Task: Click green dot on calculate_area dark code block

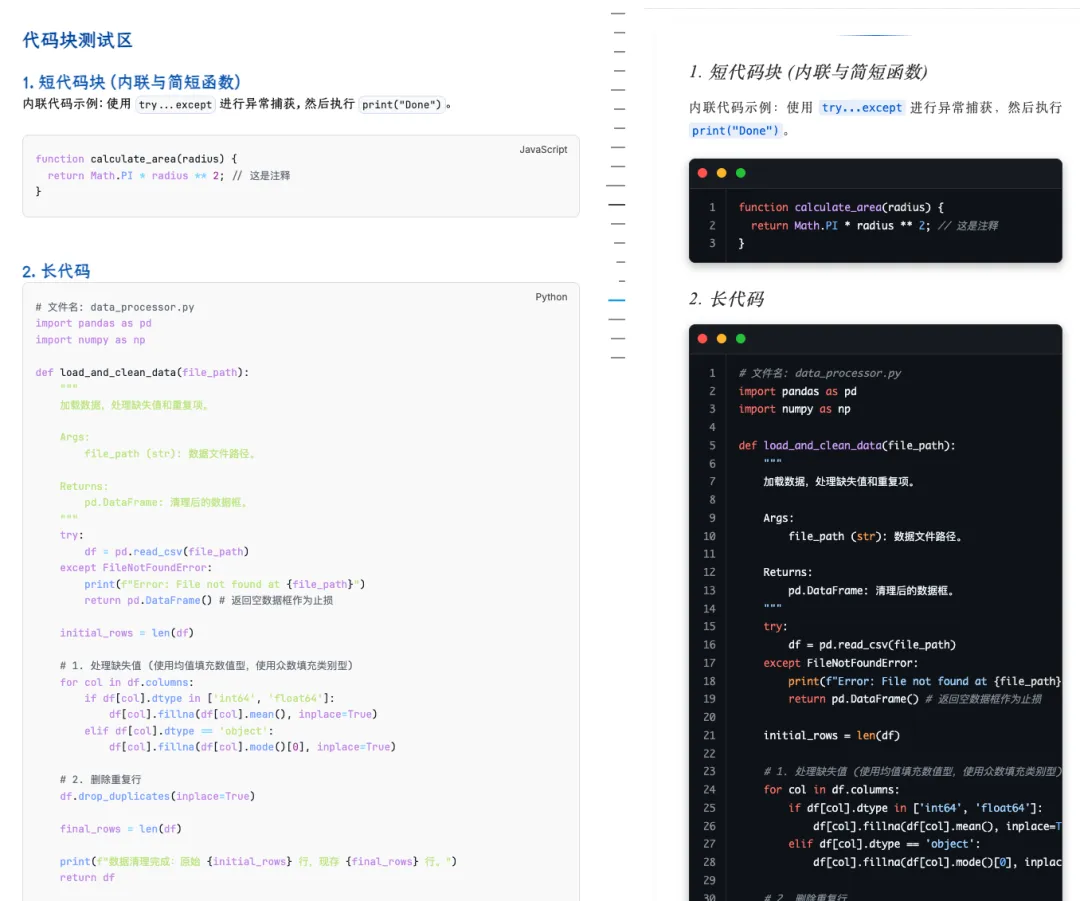Action: (x=740, y=173)
